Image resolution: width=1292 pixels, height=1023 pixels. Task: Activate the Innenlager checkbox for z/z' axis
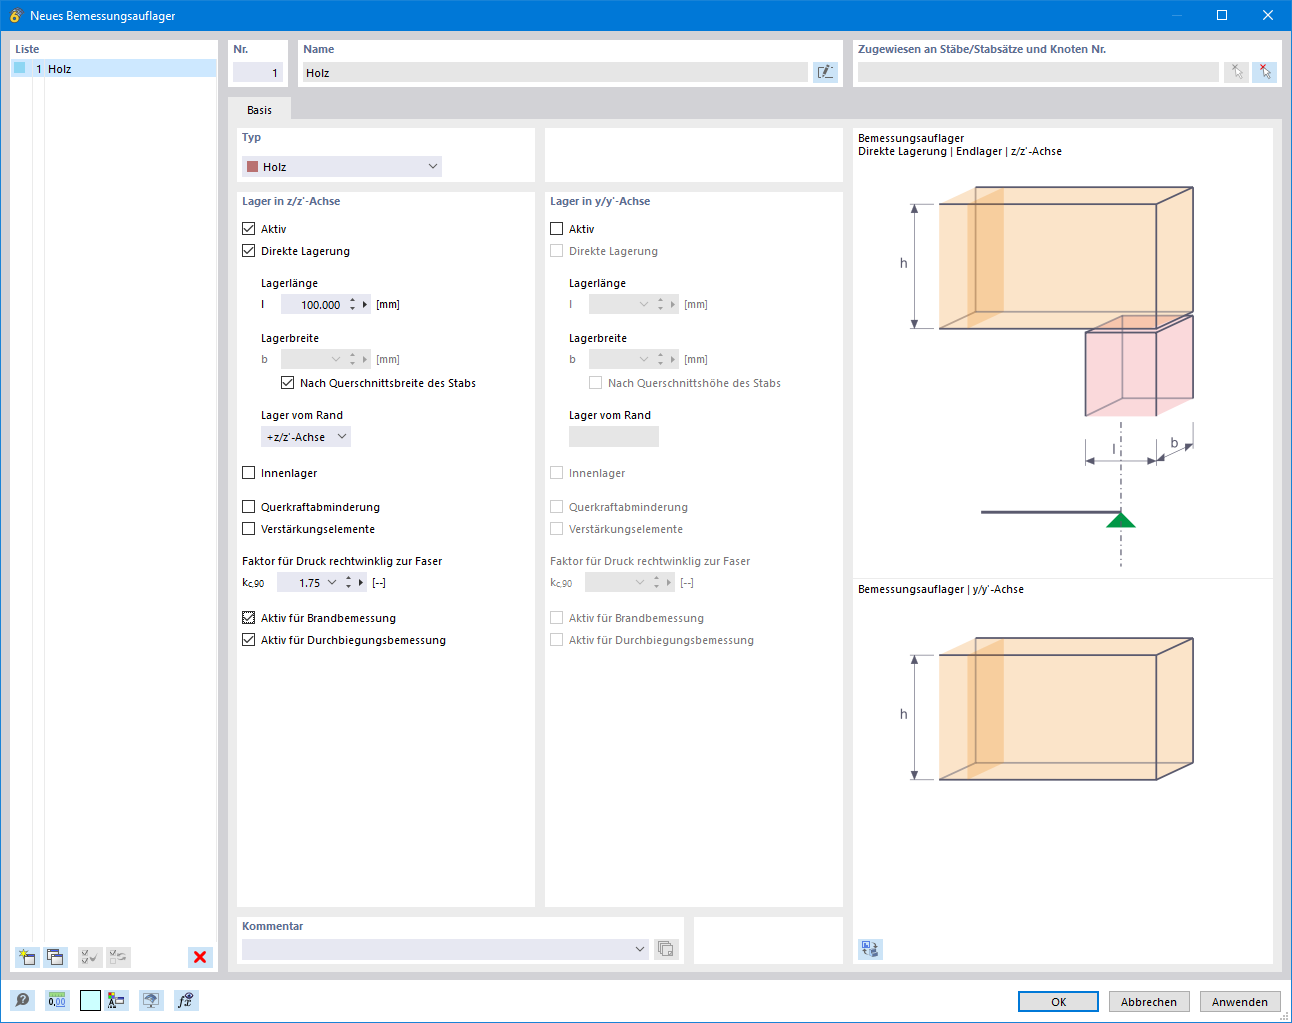click(x=248, y=472)
